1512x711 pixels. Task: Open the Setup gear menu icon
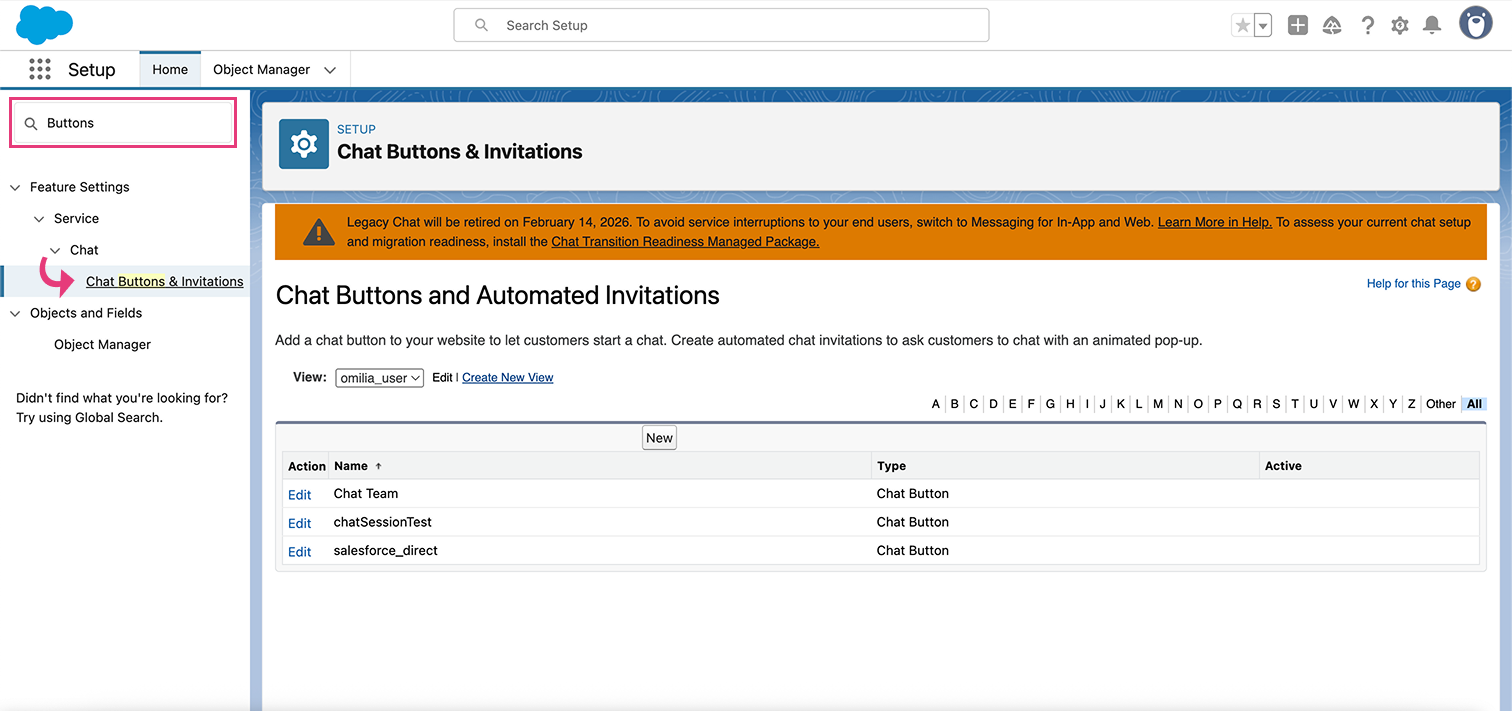click(1400, 26)
